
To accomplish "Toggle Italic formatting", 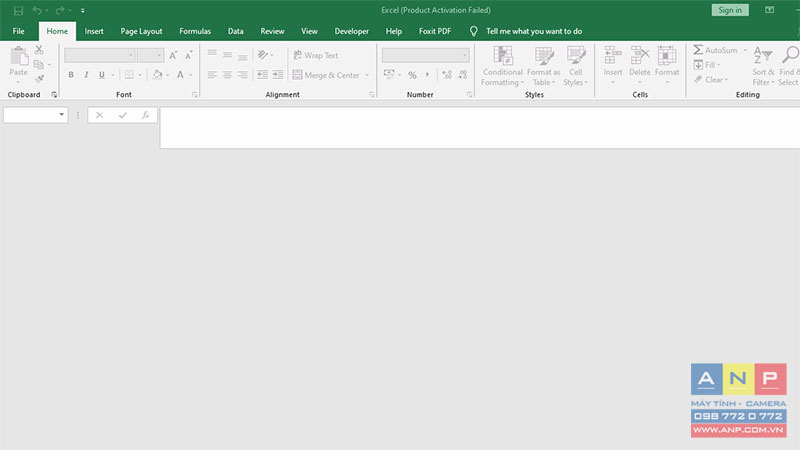I will 86,75.
